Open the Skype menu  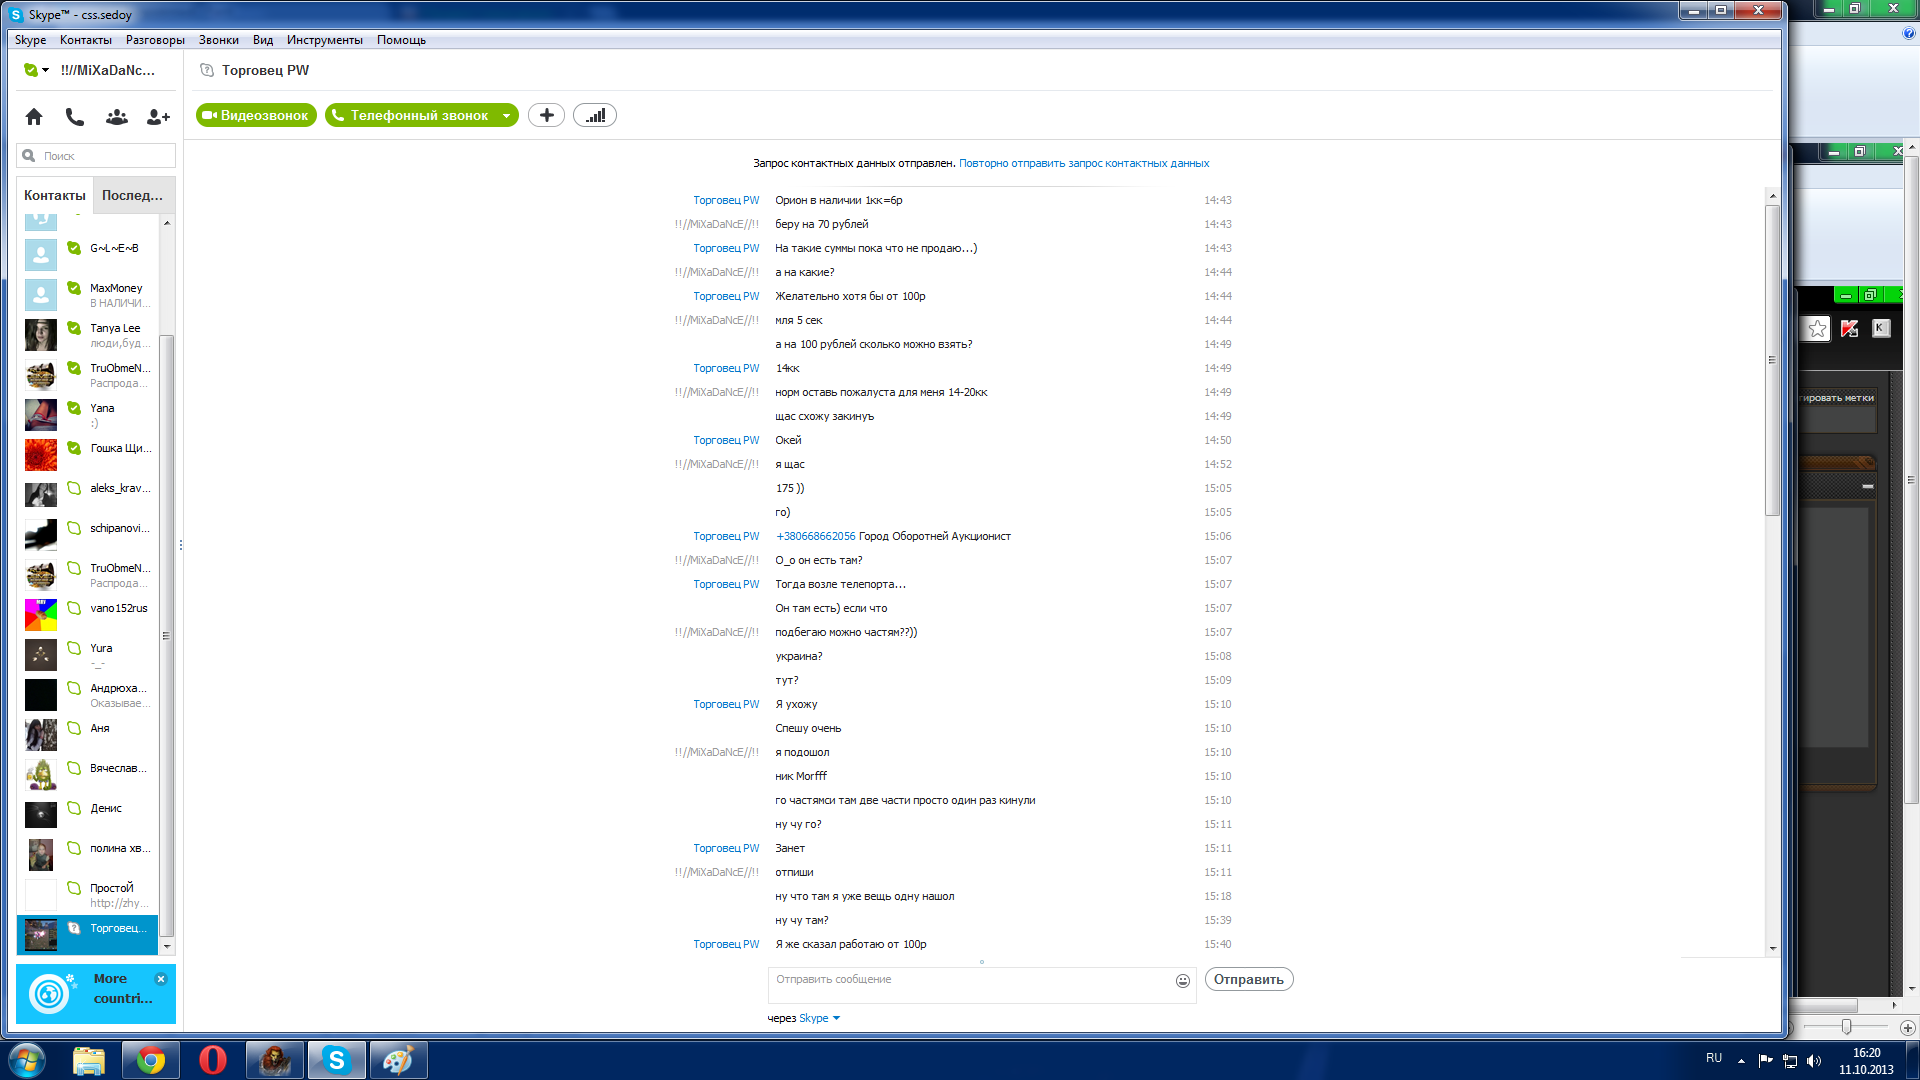30,40
